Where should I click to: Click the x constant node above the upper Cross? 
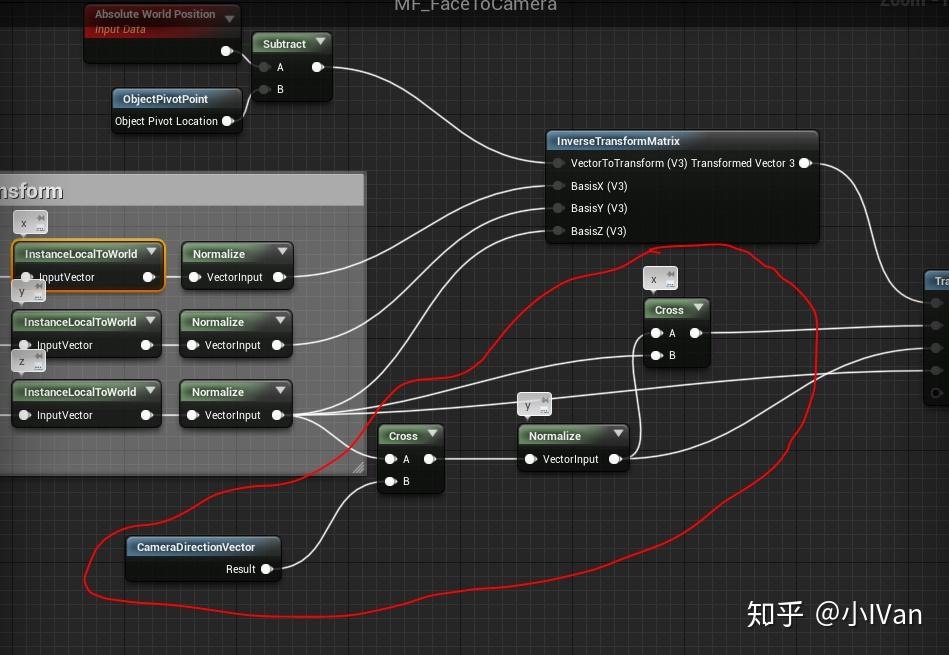(x=660, y=278)
